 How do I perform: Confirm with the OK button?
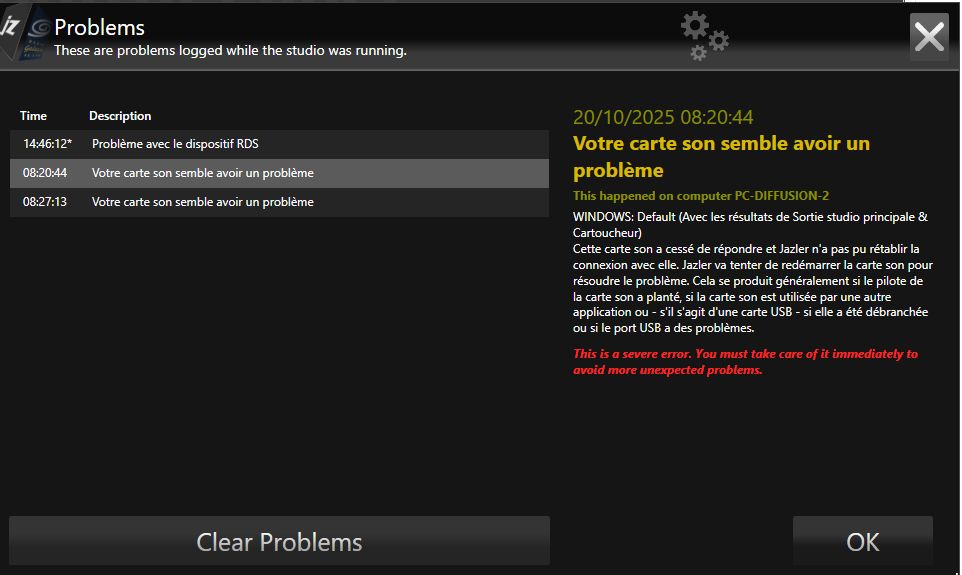point(862,541)
